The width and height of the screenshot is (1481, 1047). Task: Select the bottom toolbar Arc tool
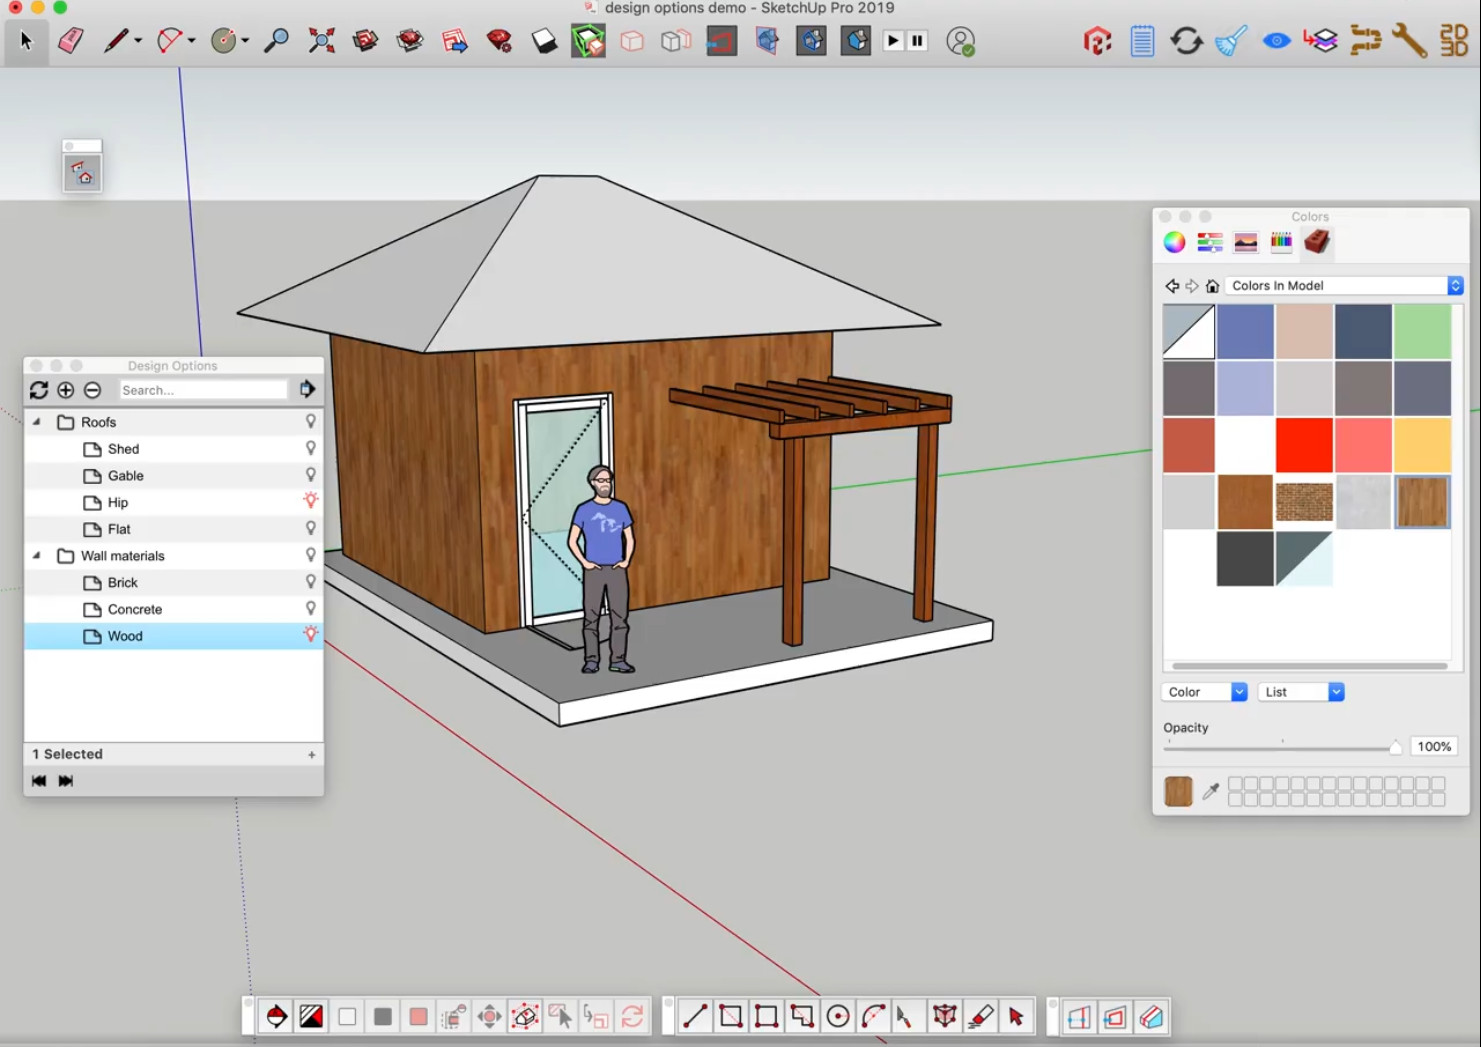coord(873,1017)
